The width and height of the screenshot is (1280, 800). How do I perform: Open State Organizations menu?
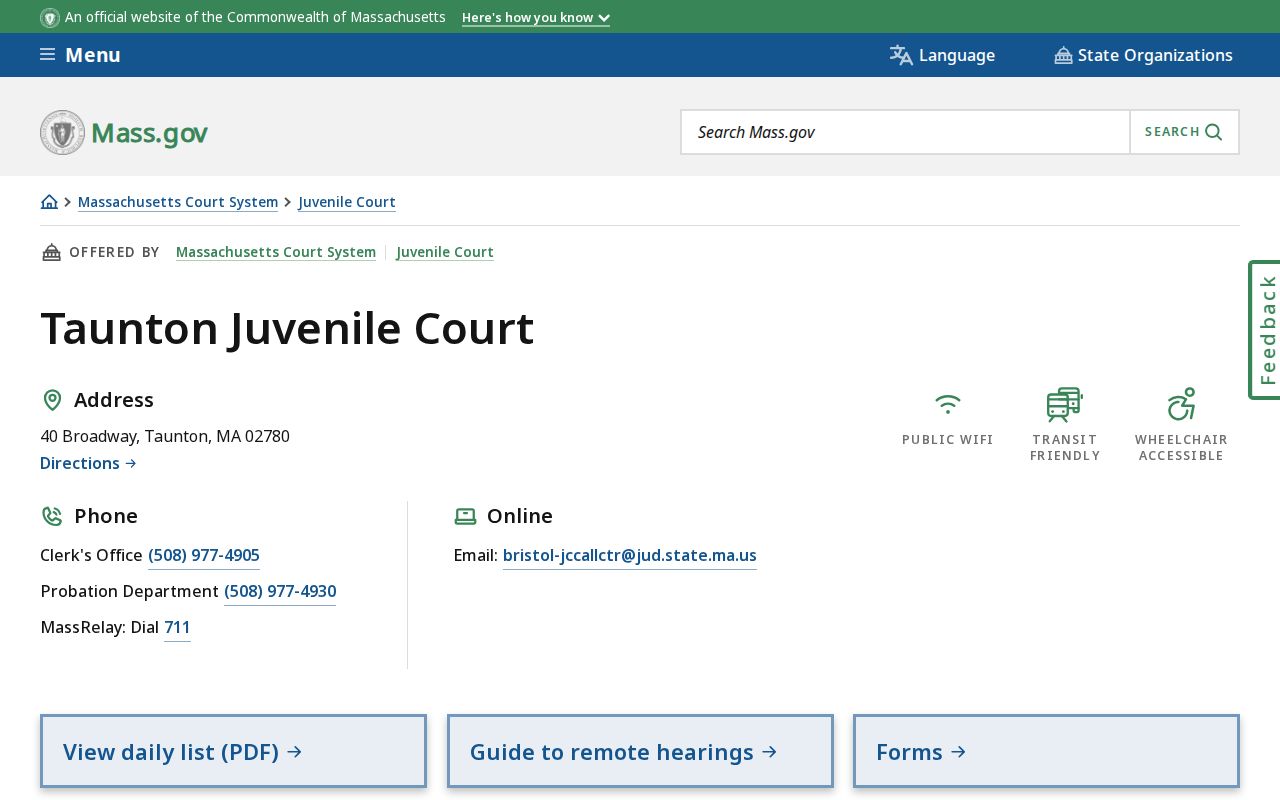pyautogui.click(x=1143, y=55)
